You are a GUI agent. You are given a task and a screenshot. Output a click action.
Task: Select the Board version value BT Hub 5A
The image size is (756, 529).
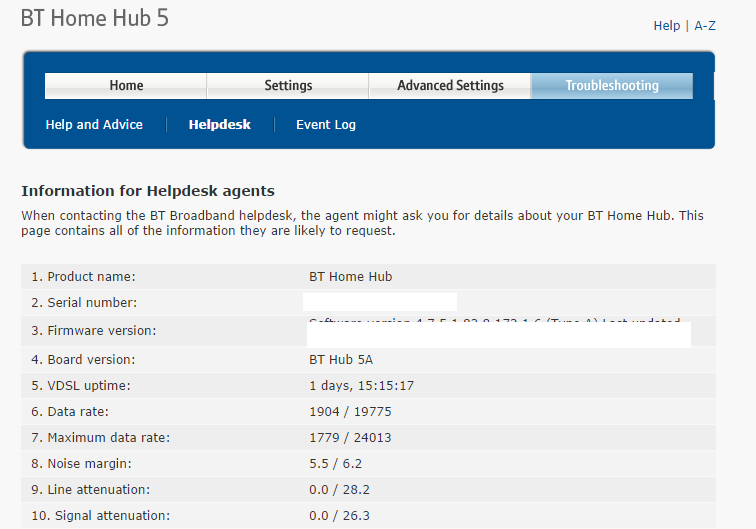(341, 360)
